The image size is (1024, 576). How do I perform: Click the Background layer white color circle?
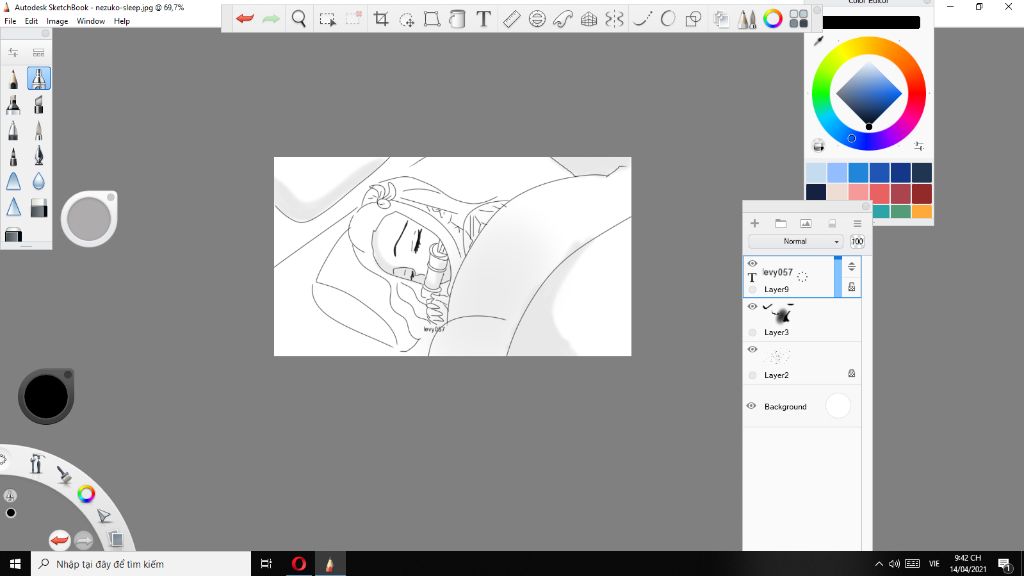[x=838, y=406]
